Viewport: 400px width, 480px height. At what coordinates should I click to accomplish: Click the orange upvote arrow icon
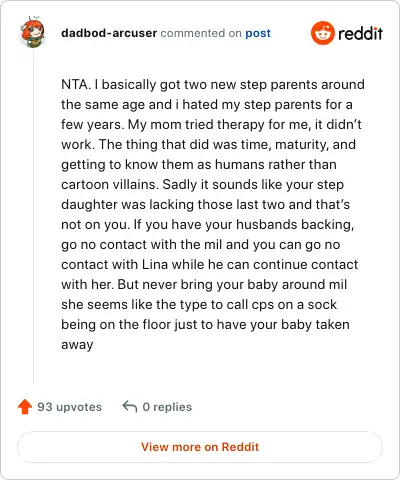tap(25, 407)
